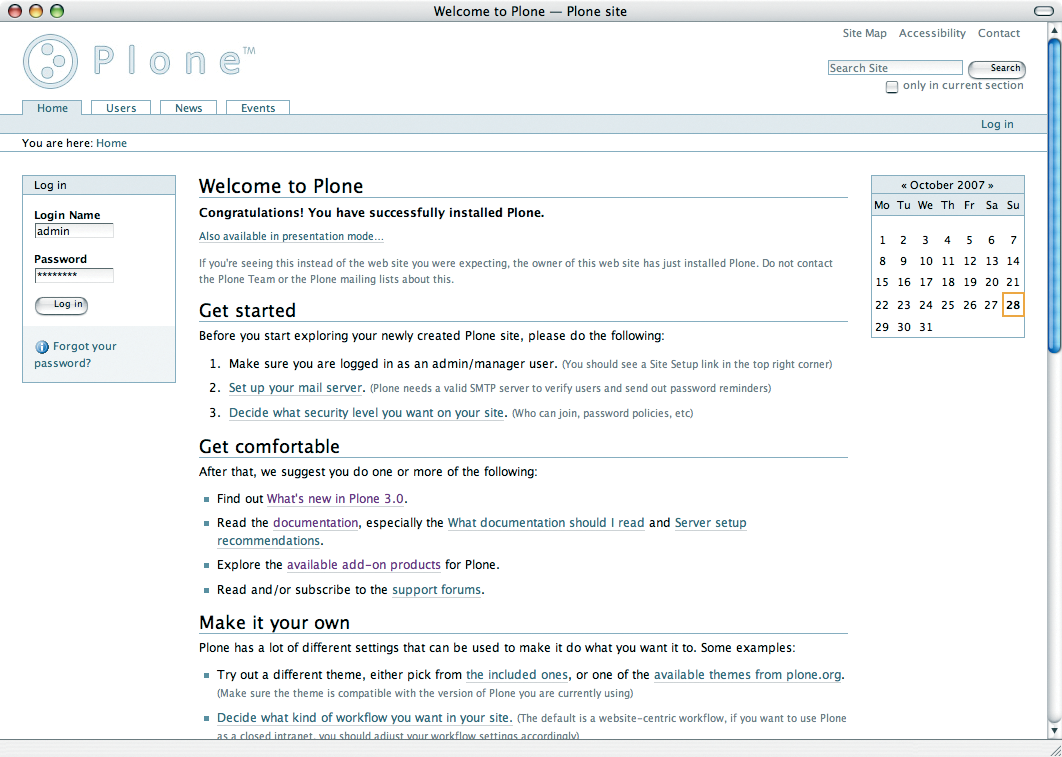Open Set up your mail server link

(x=297, y=388)
